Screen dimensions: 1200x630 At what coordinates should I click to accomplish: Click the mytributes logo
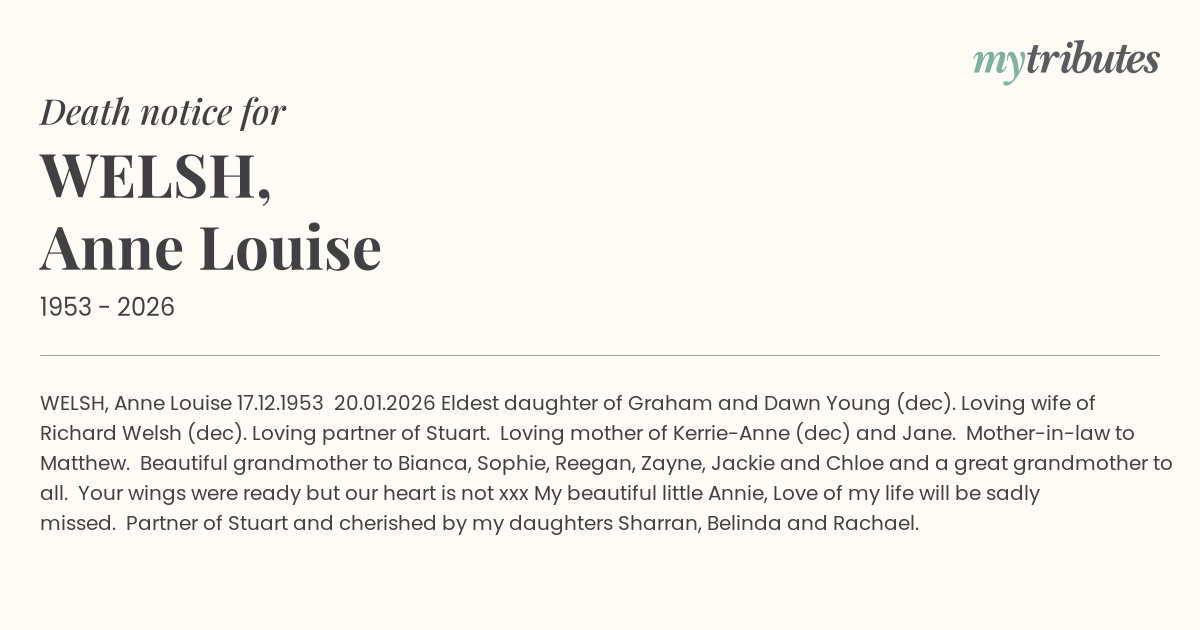click(x=1066, y=61)
